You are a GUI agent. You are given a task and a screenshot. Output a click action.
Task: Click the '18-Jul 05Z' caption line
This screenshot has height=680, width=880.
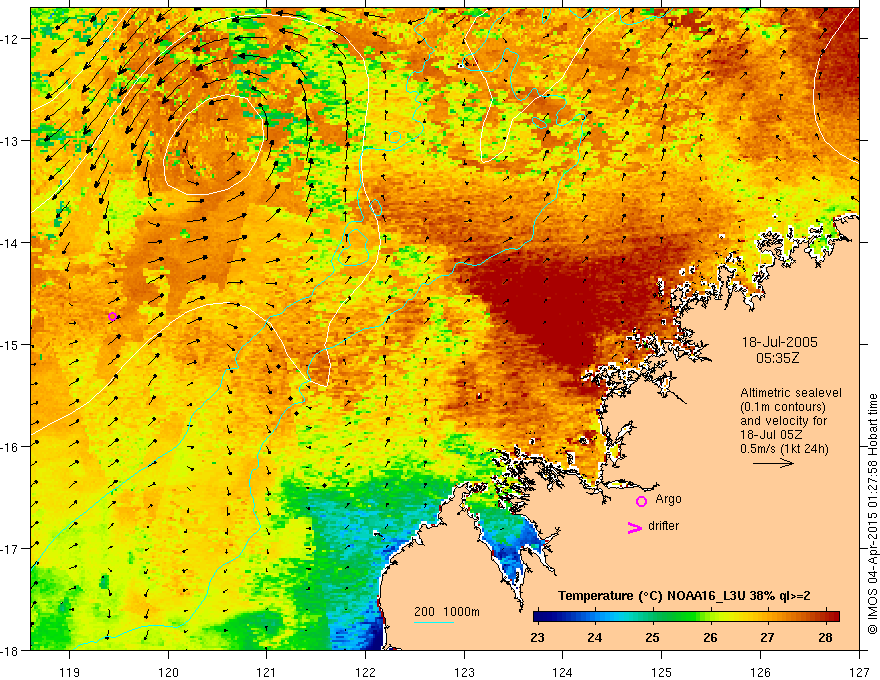771,435
